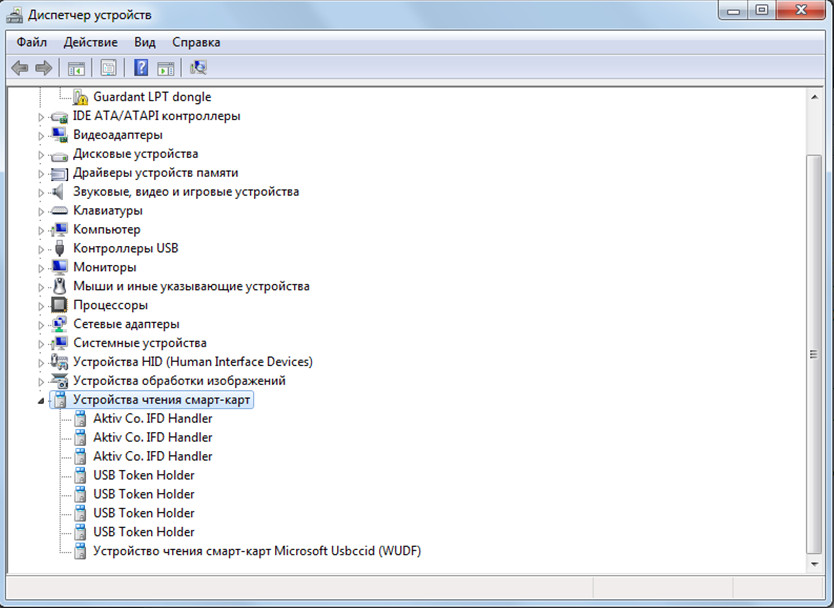Click the blue Help question-mark icon
The image size is (834, 608).
point(141,68)
